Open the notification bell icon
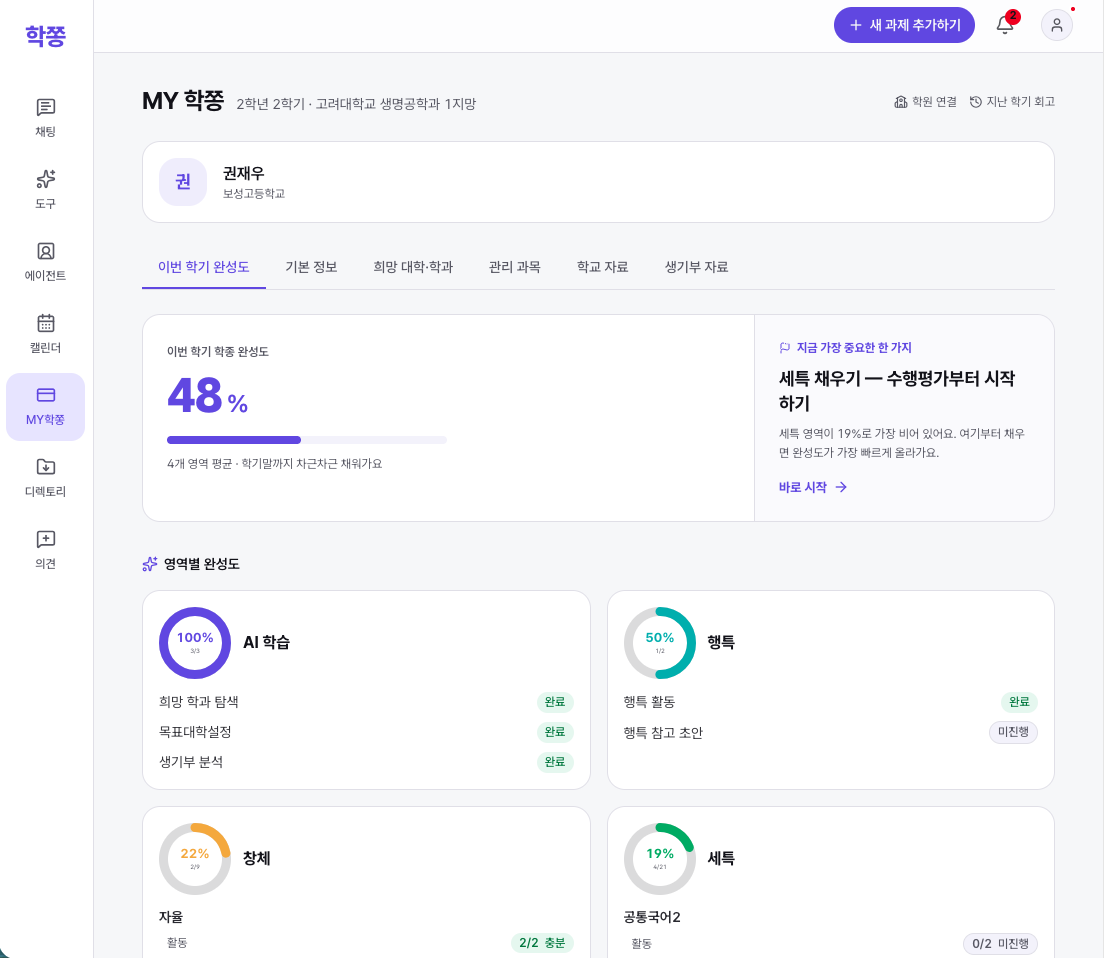Image resolution: width=1104 pixels, height=958 pixels. [x=1005, y=25]
